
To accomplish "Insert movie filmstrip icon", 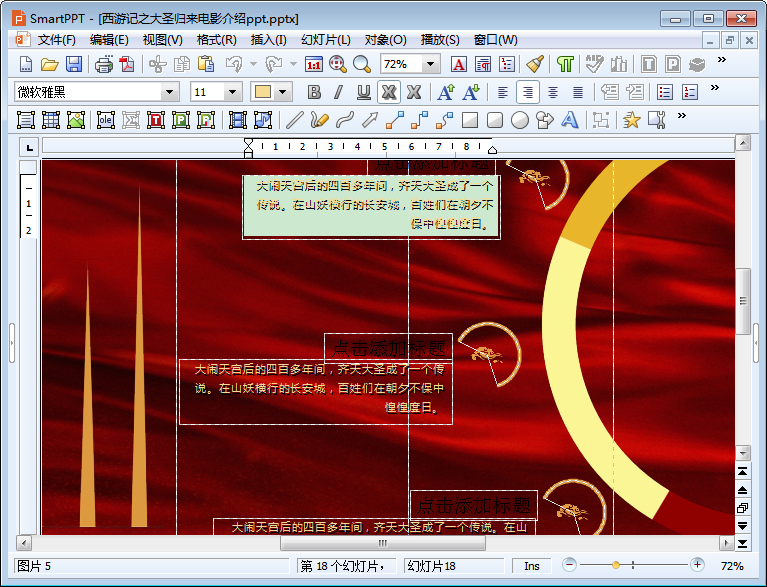I will 237,120.
